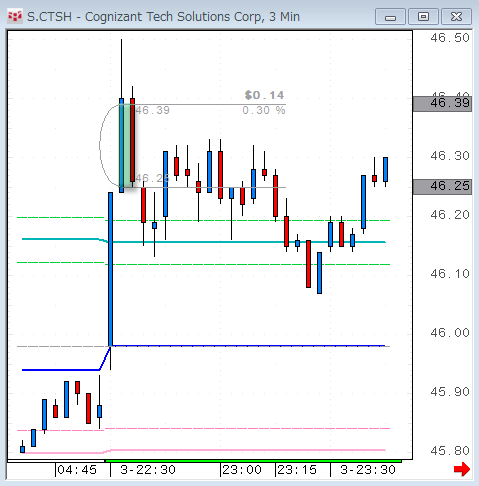Click the 45.80 price axis label
This screenshot has width=479, height=486.
(x=450, y=451)
